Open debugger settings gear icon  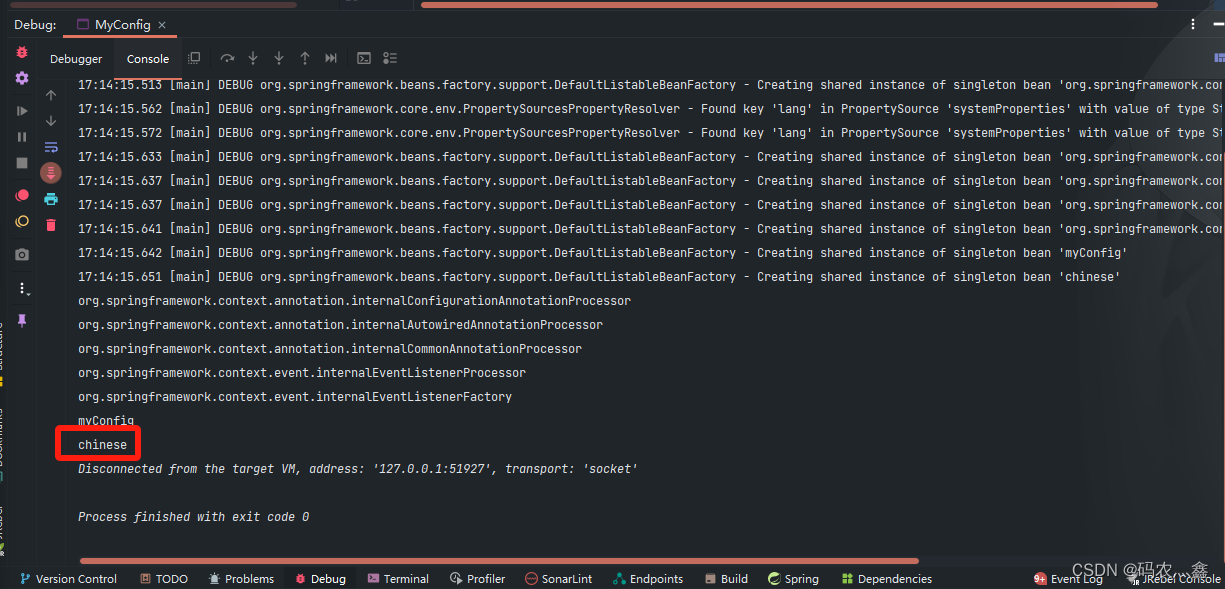point(22,78)
